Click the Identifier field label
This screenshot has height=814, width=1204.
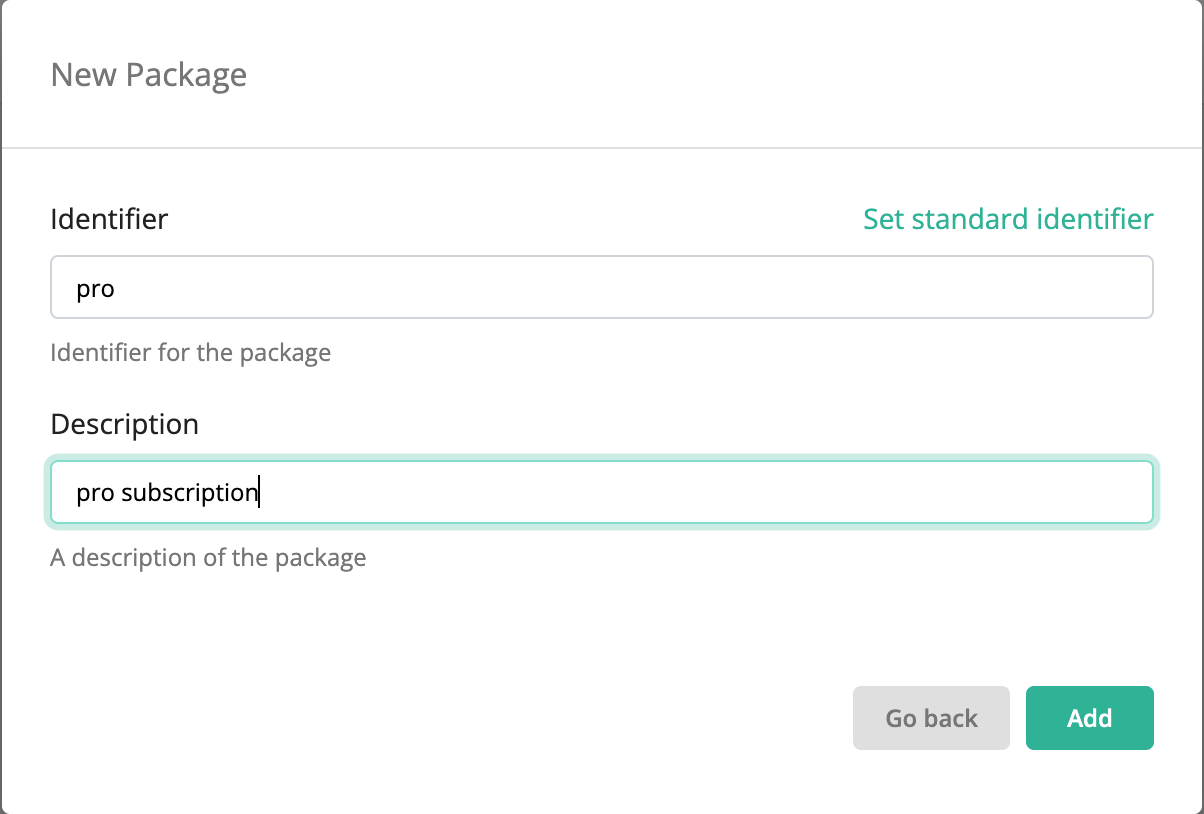point(109,219)
